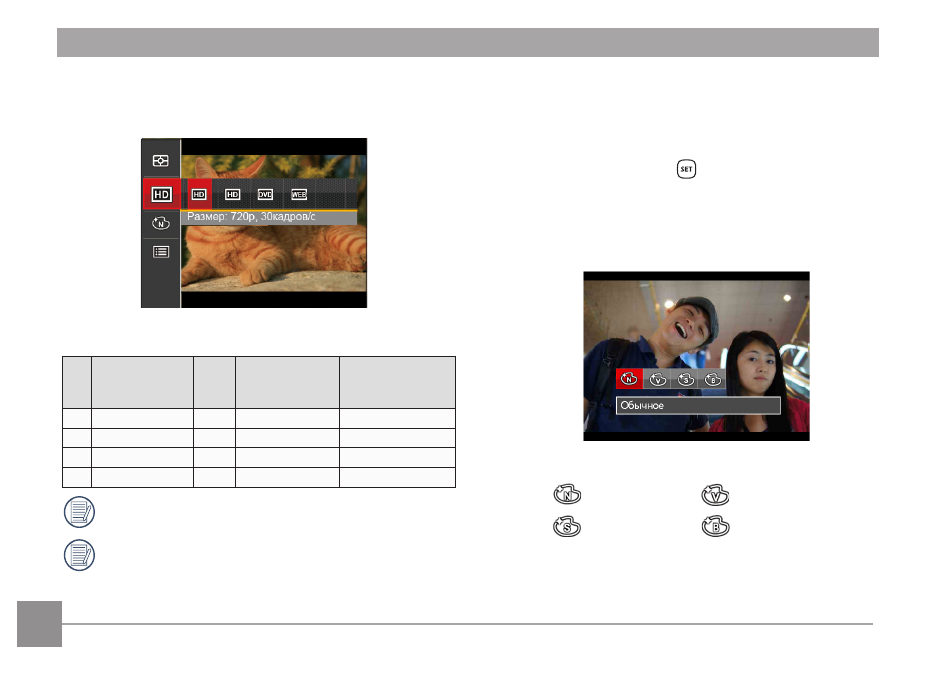
Task: Select the WEB video size option
Action: pos(299,194)
